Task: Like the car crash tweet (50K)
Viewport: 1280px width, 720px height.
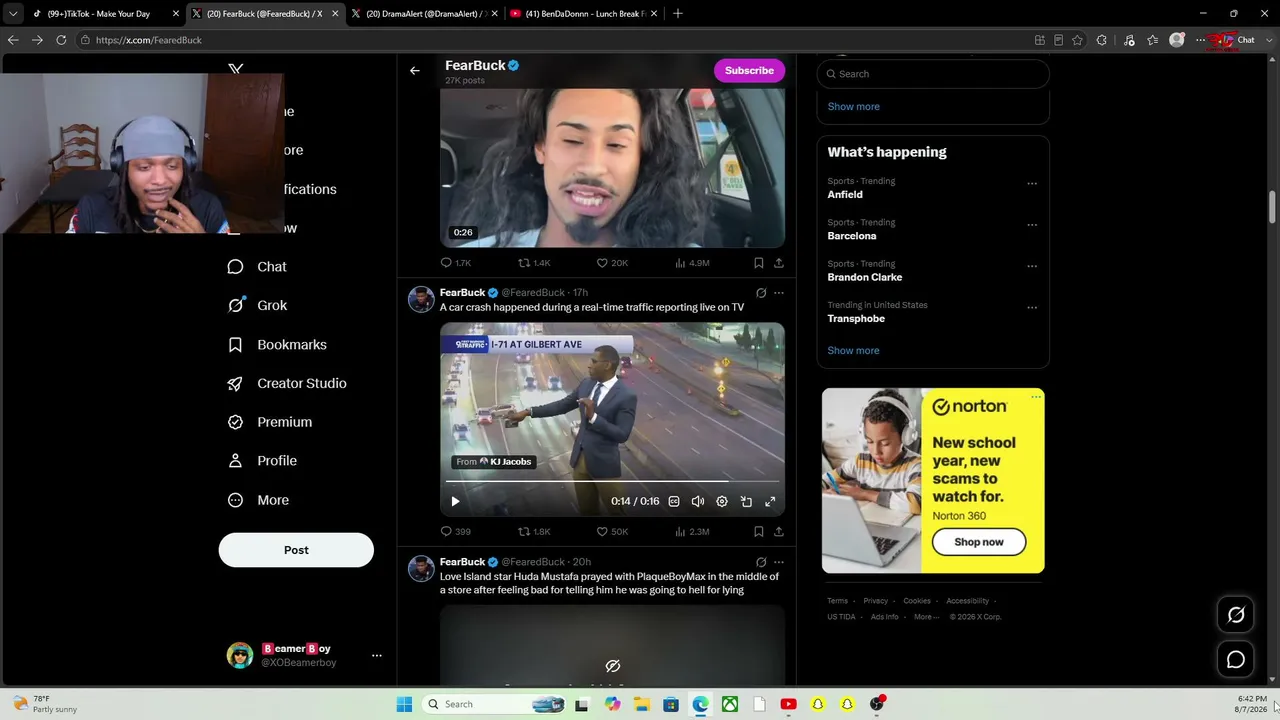Action: (612, 532)
